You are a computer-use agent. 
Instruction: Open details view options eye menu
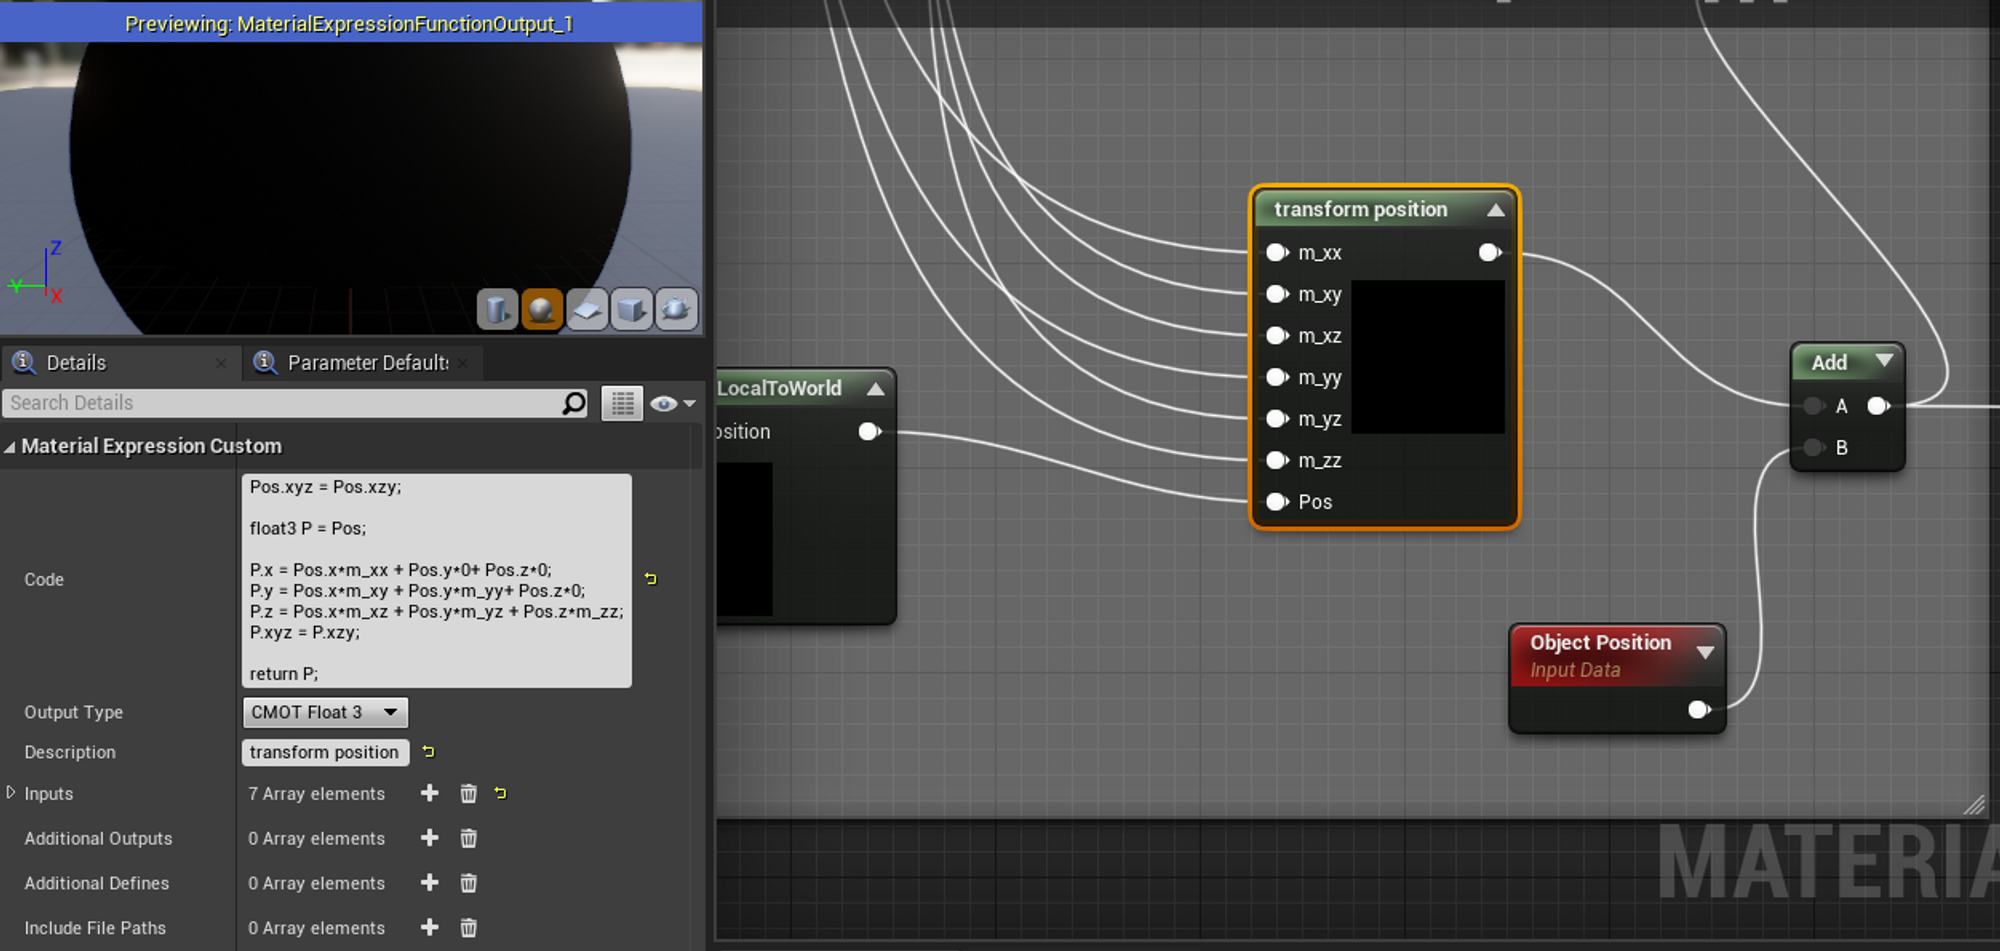[672, 403]
